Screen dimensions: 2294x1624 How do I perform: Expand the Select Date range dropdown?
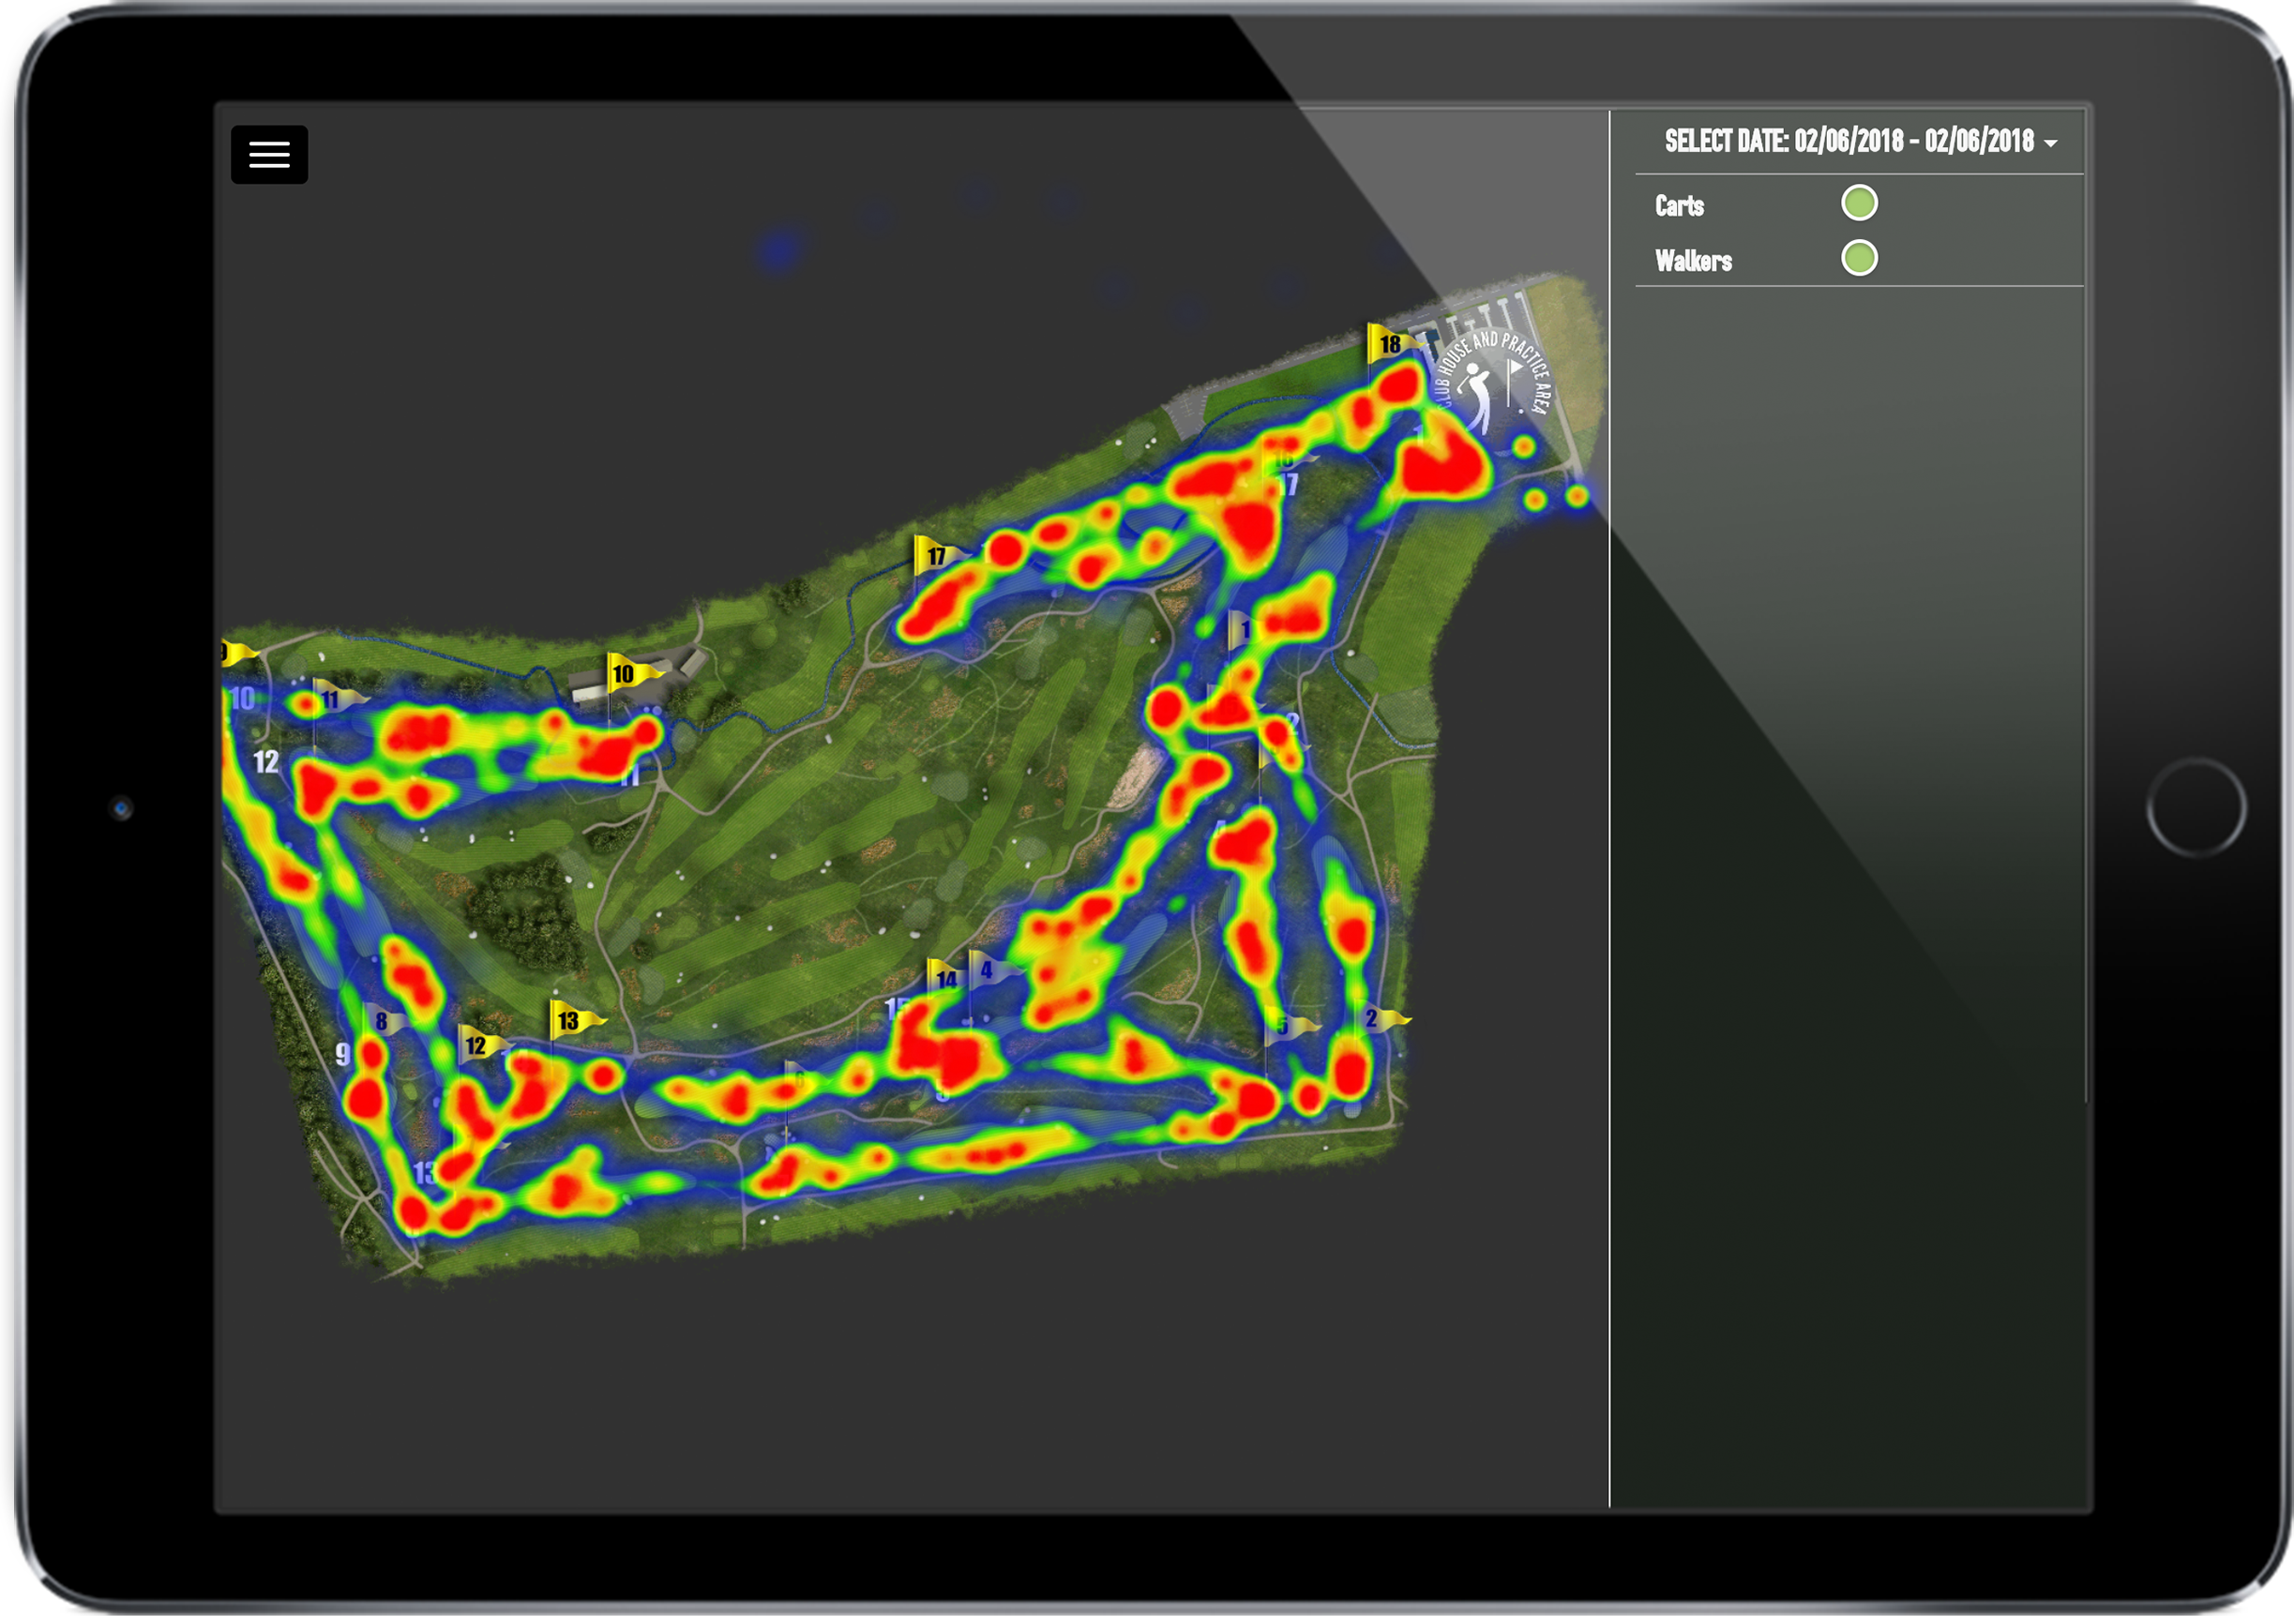1860,142
